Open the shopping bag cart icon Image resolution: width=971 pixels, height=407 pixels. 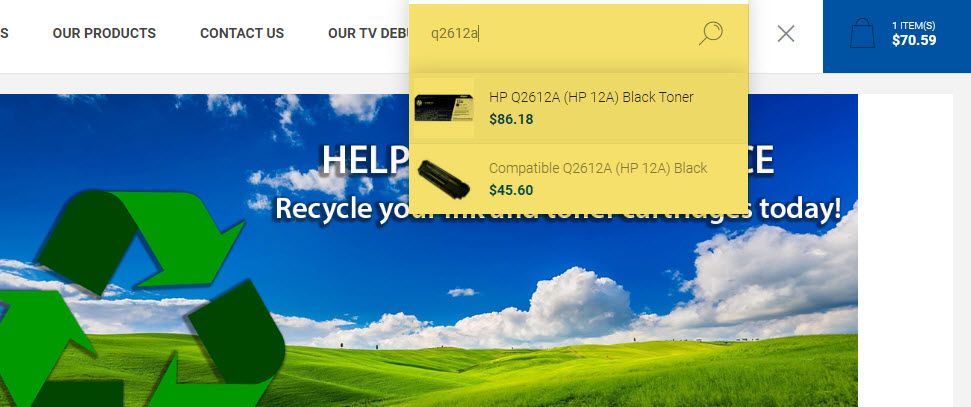tap(862, 33)
